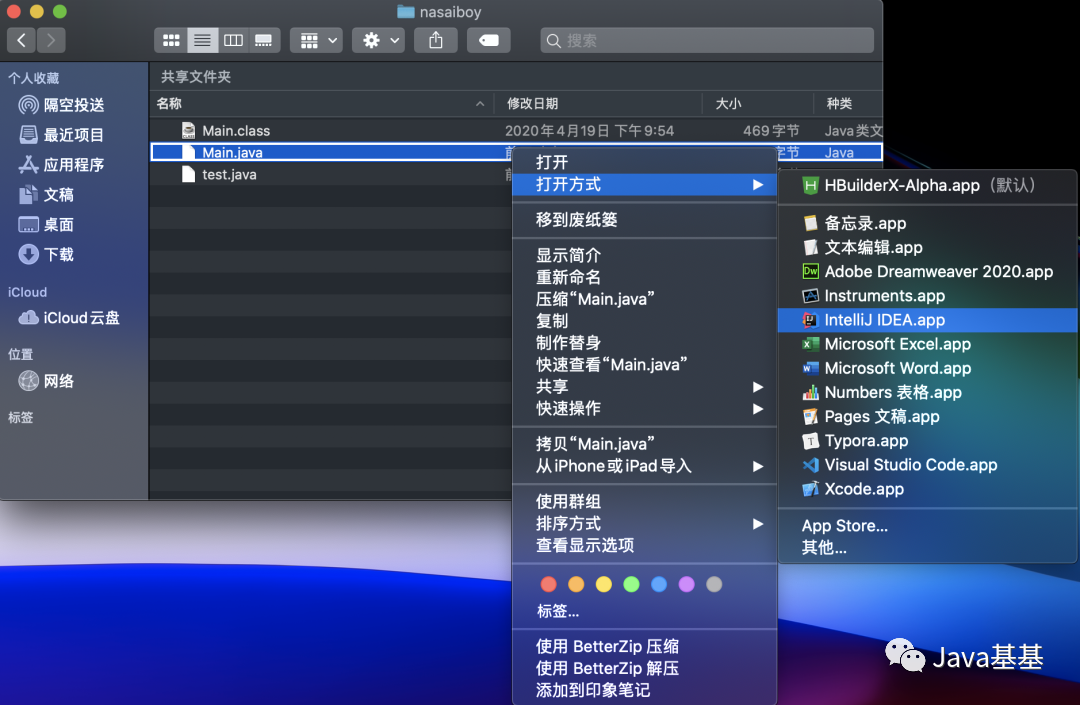Viewport: 1080px width, 705px height.
Task: Expand the 排序方式 submenu
Action: point(645,524)
